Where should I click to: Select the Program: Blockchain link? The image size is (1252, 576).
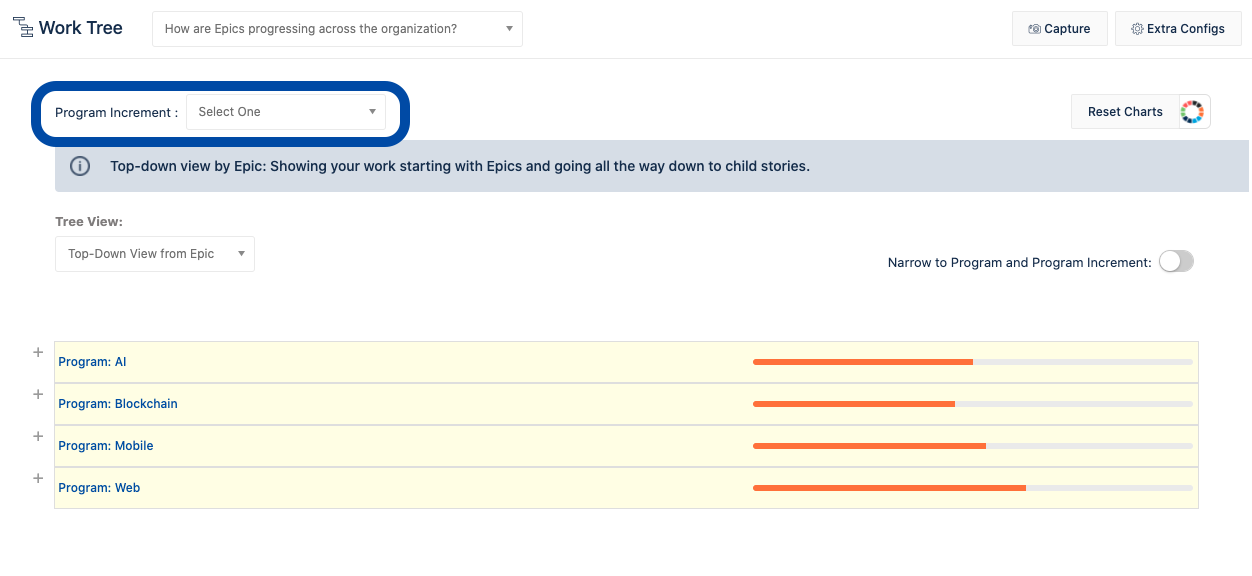117,403
